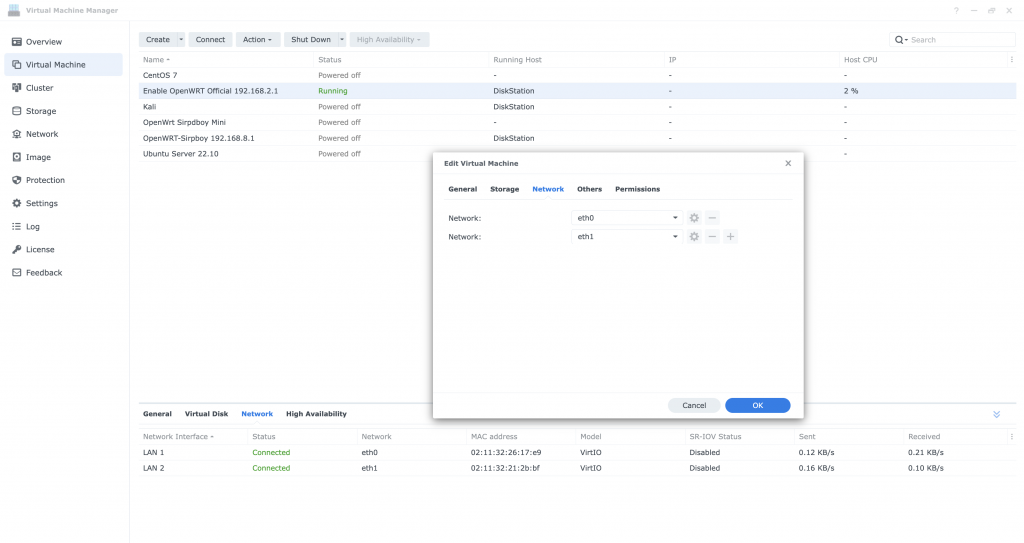
Task: Open the Virtual Disk tab below
Action: pyautogui.click(x=206, y=414)
